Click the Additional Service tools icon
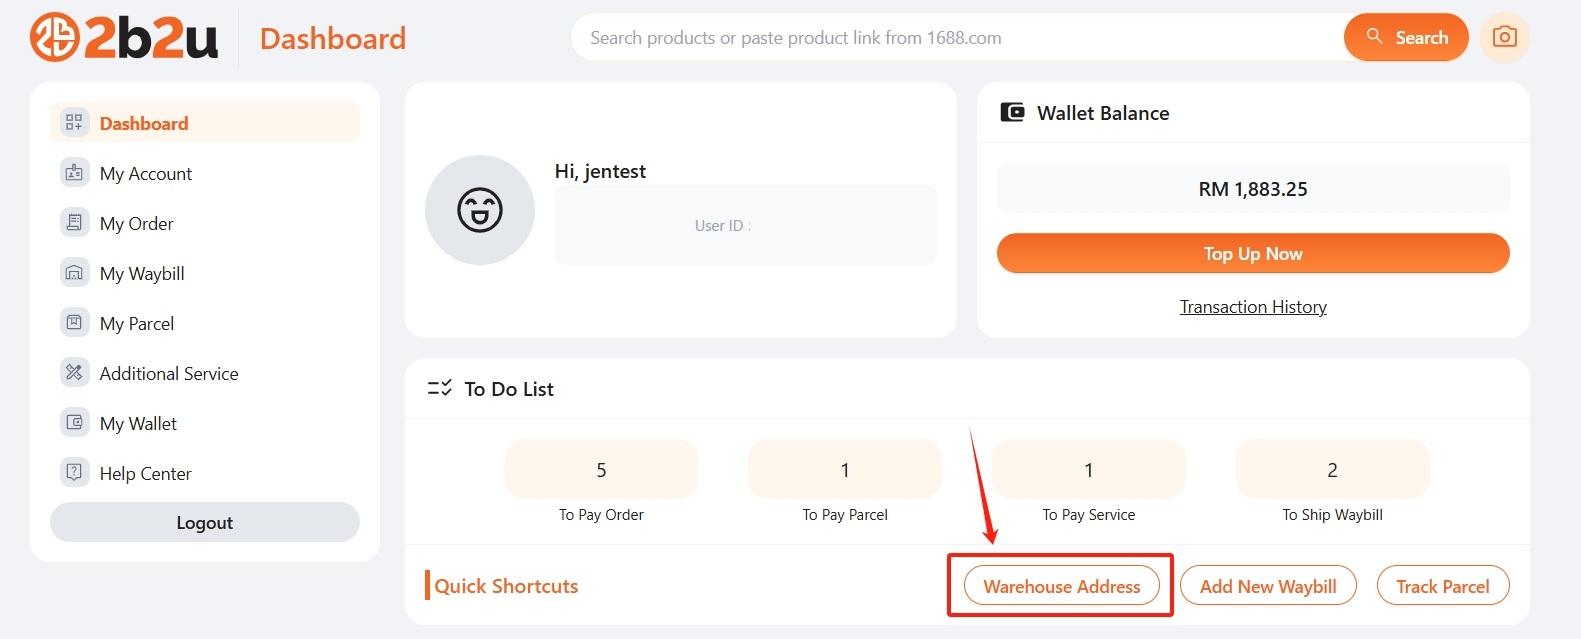This screenshot has width=1581, height=639. 74,373
